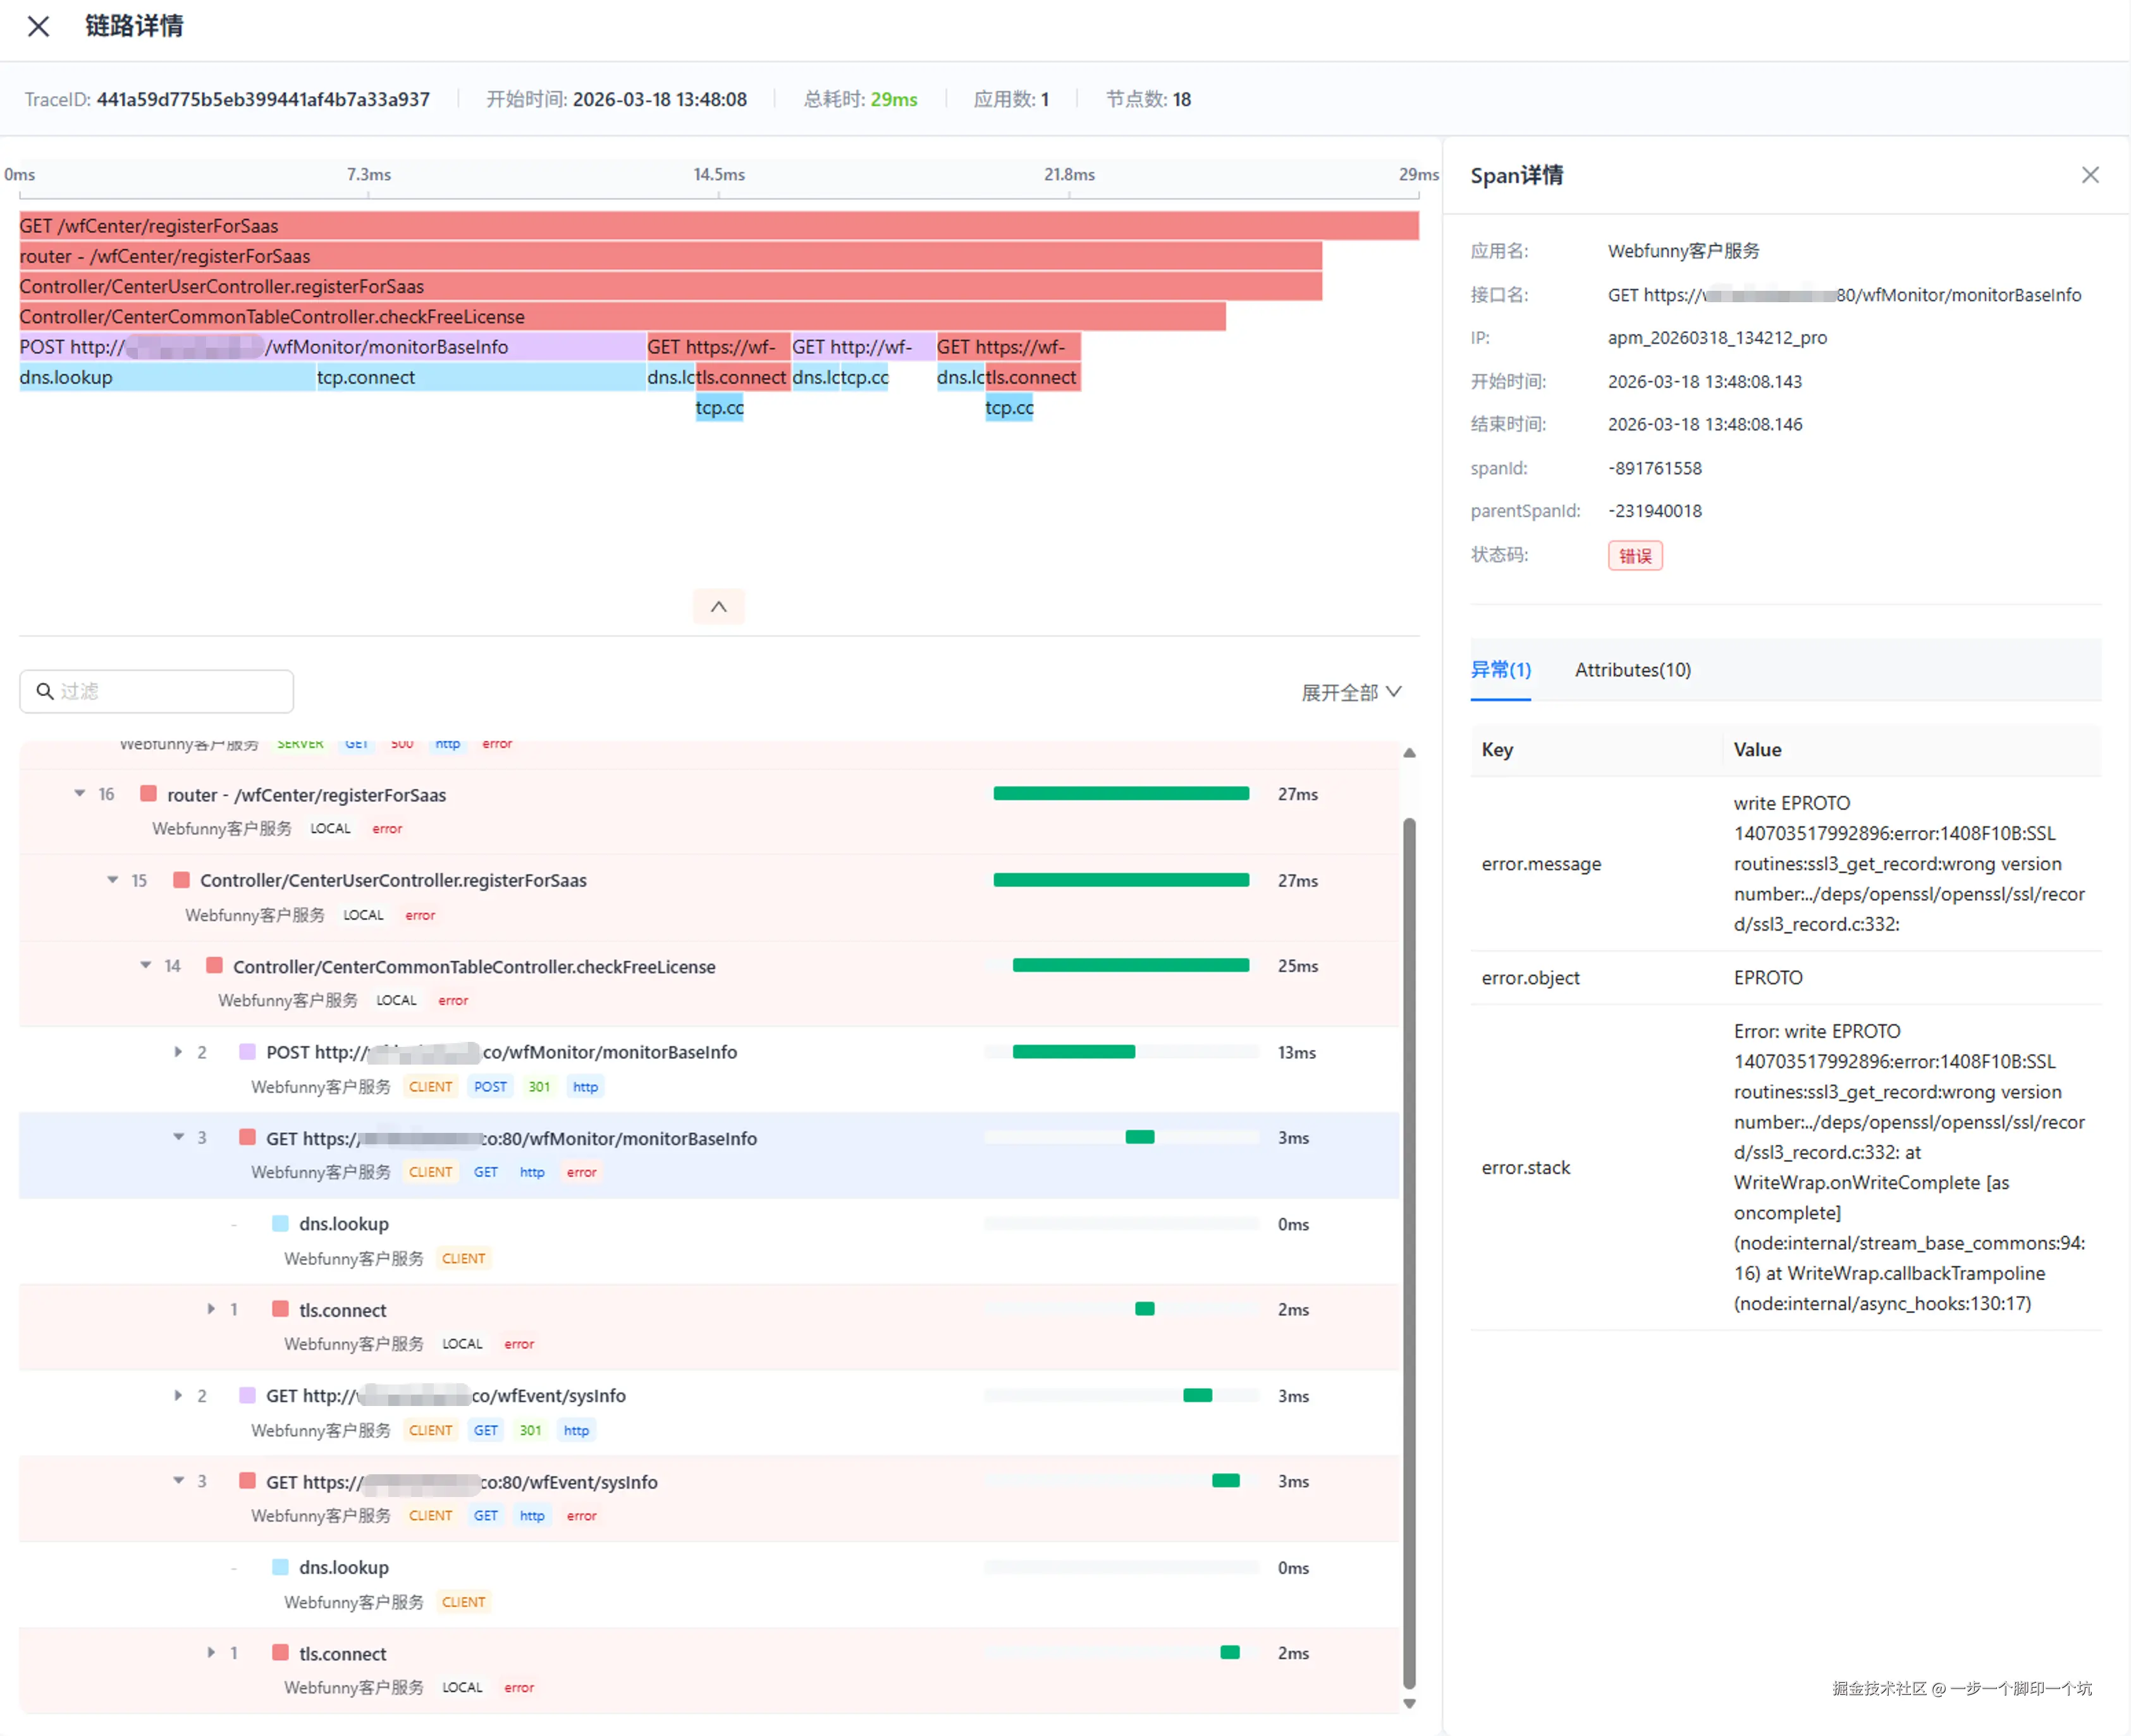2131x1736 pixels.
Task: Click the search icon in filter box
Action: tap(45, 691)
